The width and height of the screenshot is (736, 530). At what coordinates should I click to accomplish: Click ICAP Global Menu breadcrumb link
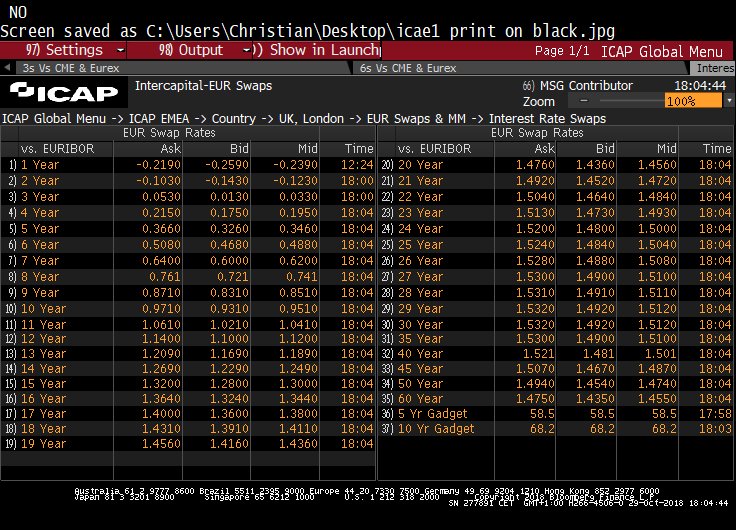tap(54, 118)
